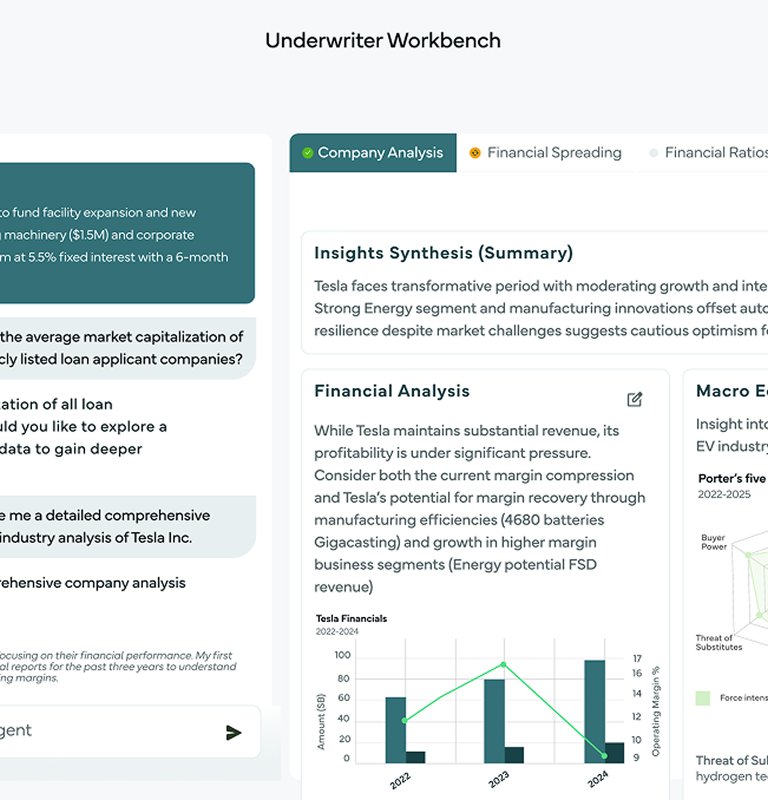The height and width of the screenshot is (800, 768).
Task: Select the Insights Synthesis (Summary) heading
Action: (x=443, y=253)
